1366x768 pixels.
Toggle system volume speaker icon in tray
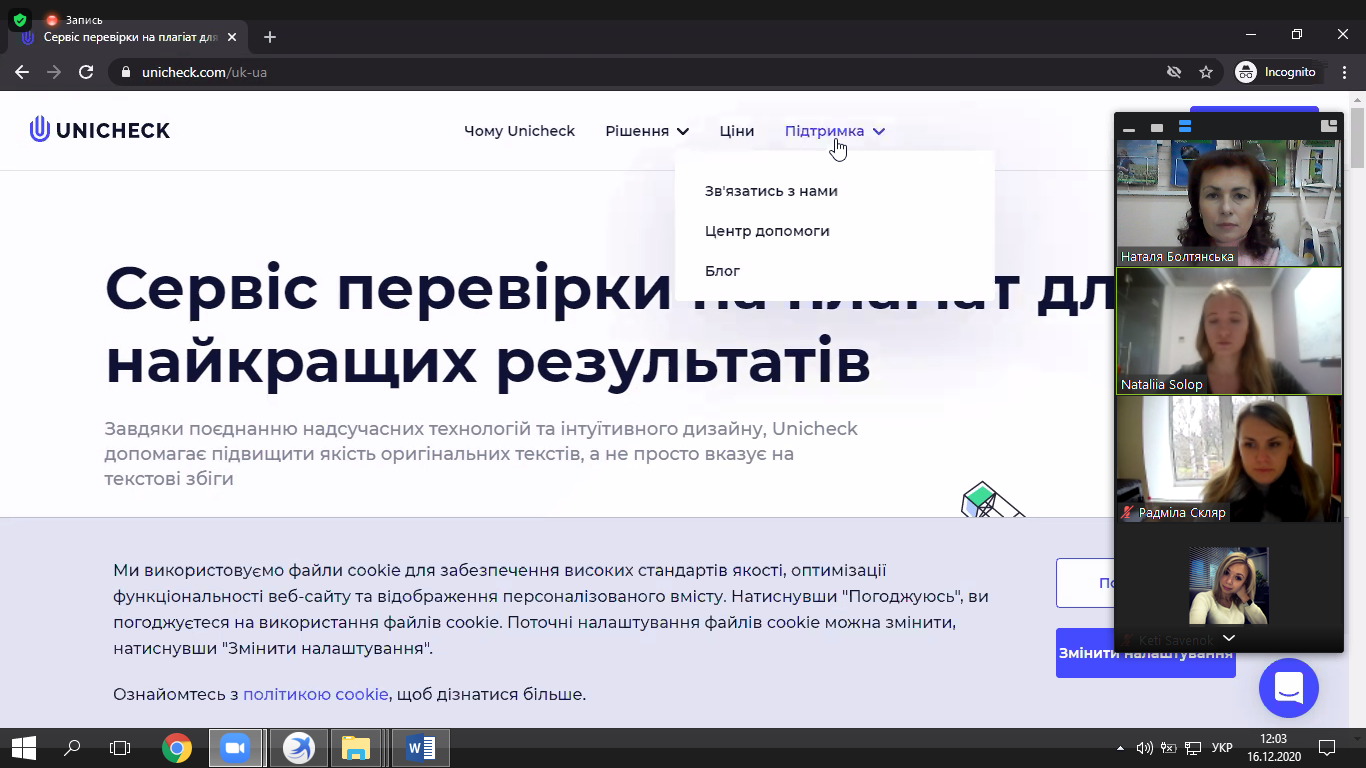click(x=1144, y=747)
